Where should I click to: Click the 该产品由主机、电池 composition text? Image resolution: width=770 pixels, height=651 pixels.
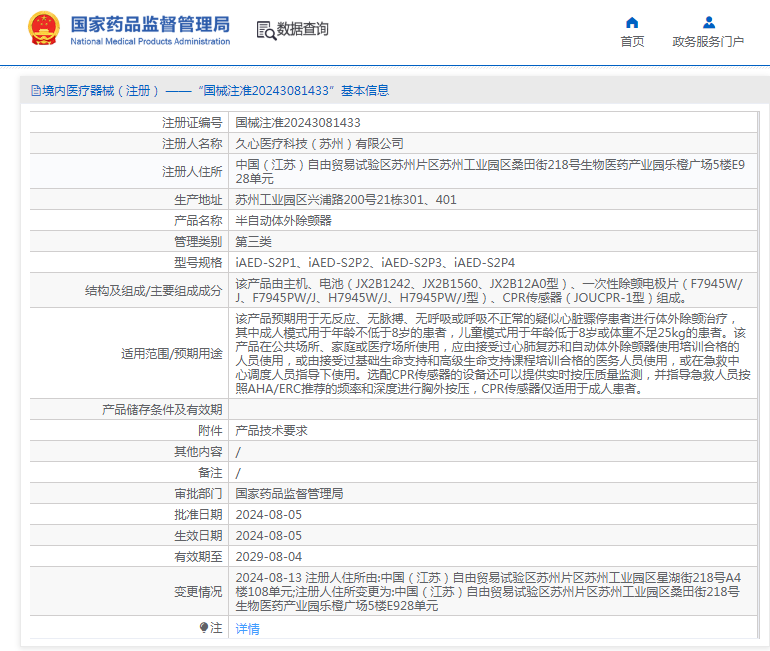point(489,291)
